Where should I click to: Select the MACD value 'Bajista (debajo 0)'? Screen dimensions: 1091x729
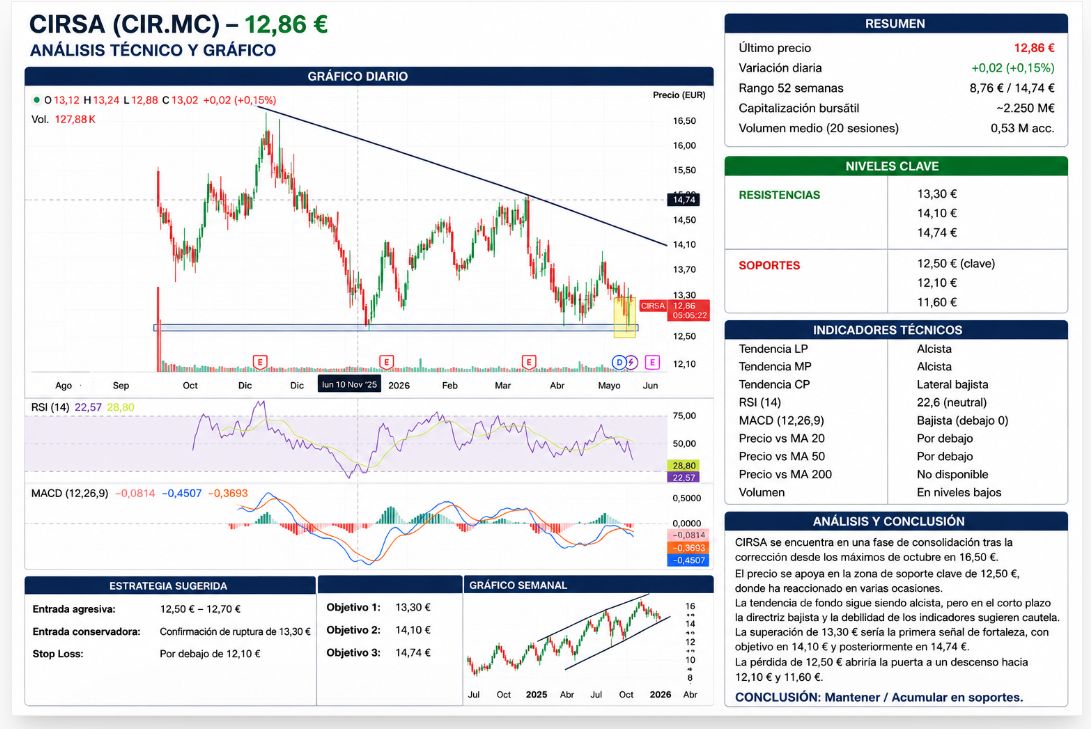tap(962, 420)
